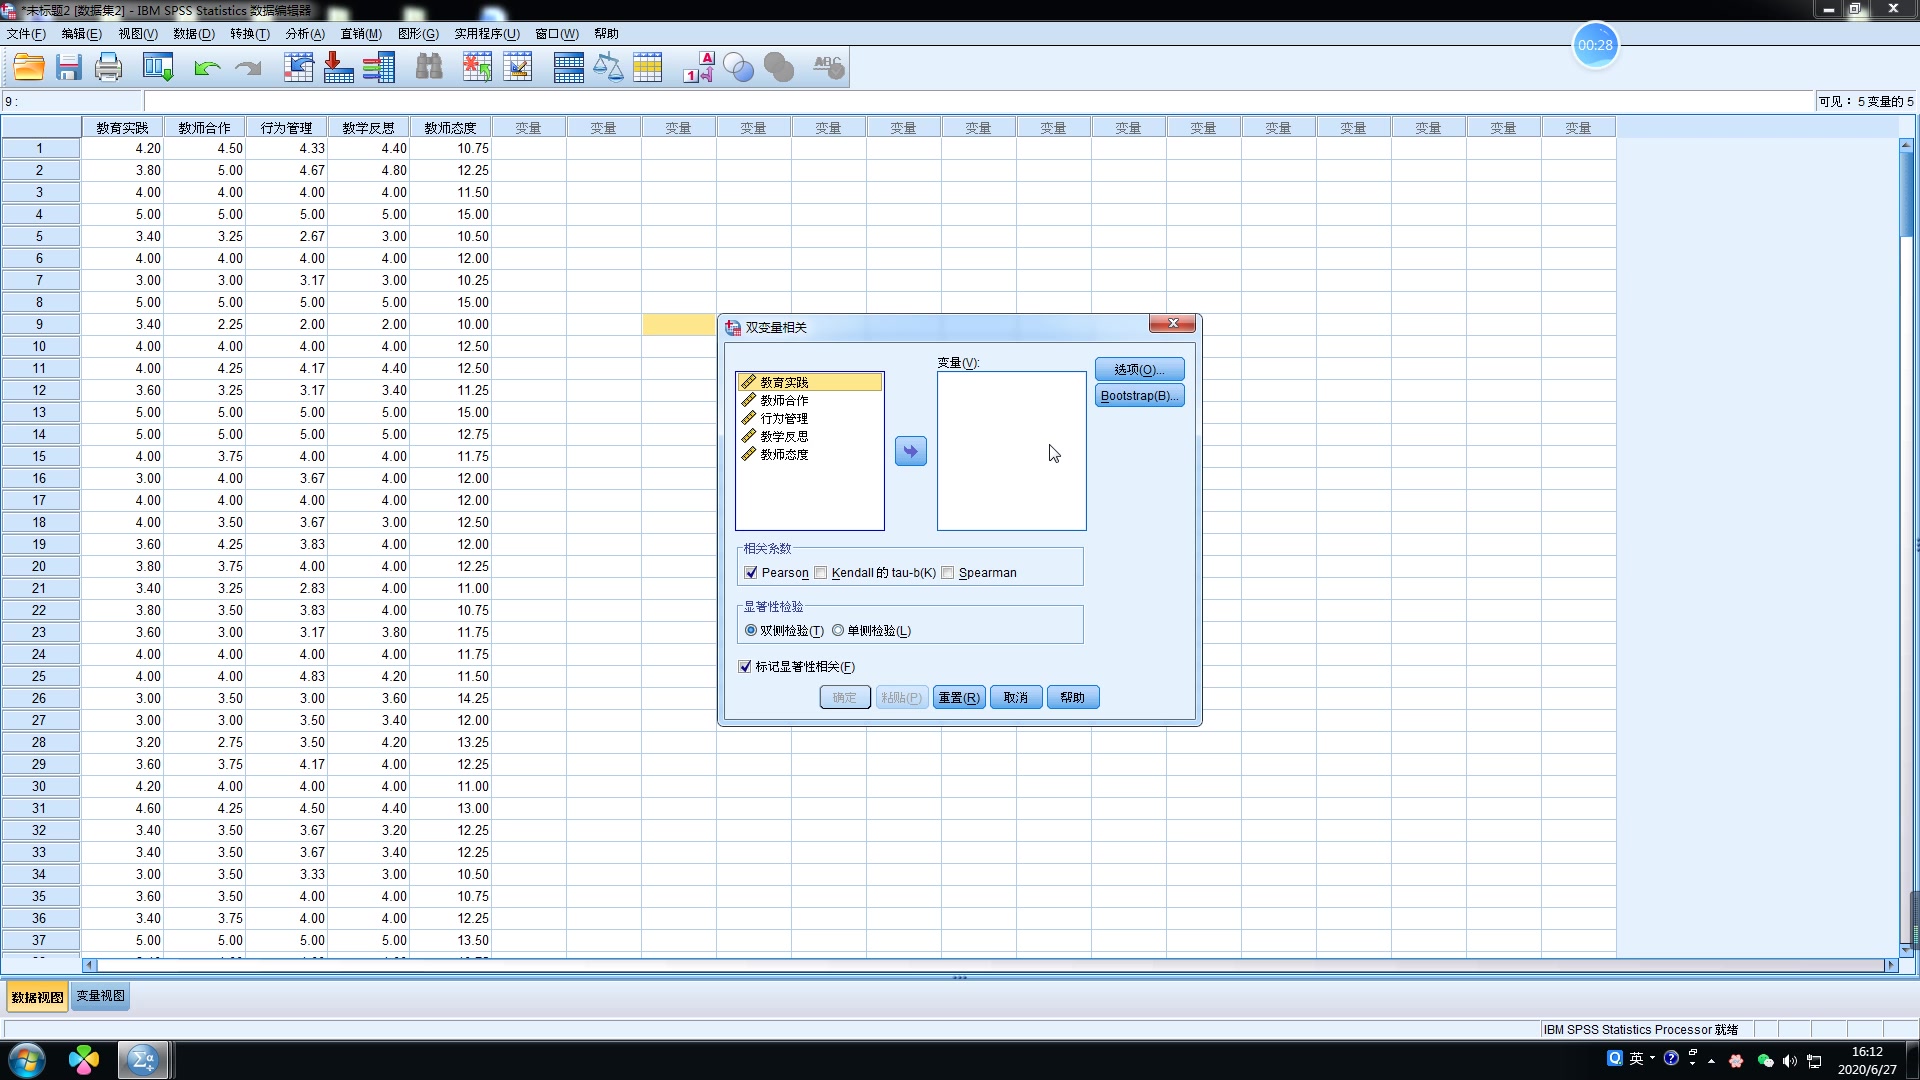Viewport: 1920px width, 1080px height.
Task: Enable the Spearman correlation option
Action: click(948, 573)
